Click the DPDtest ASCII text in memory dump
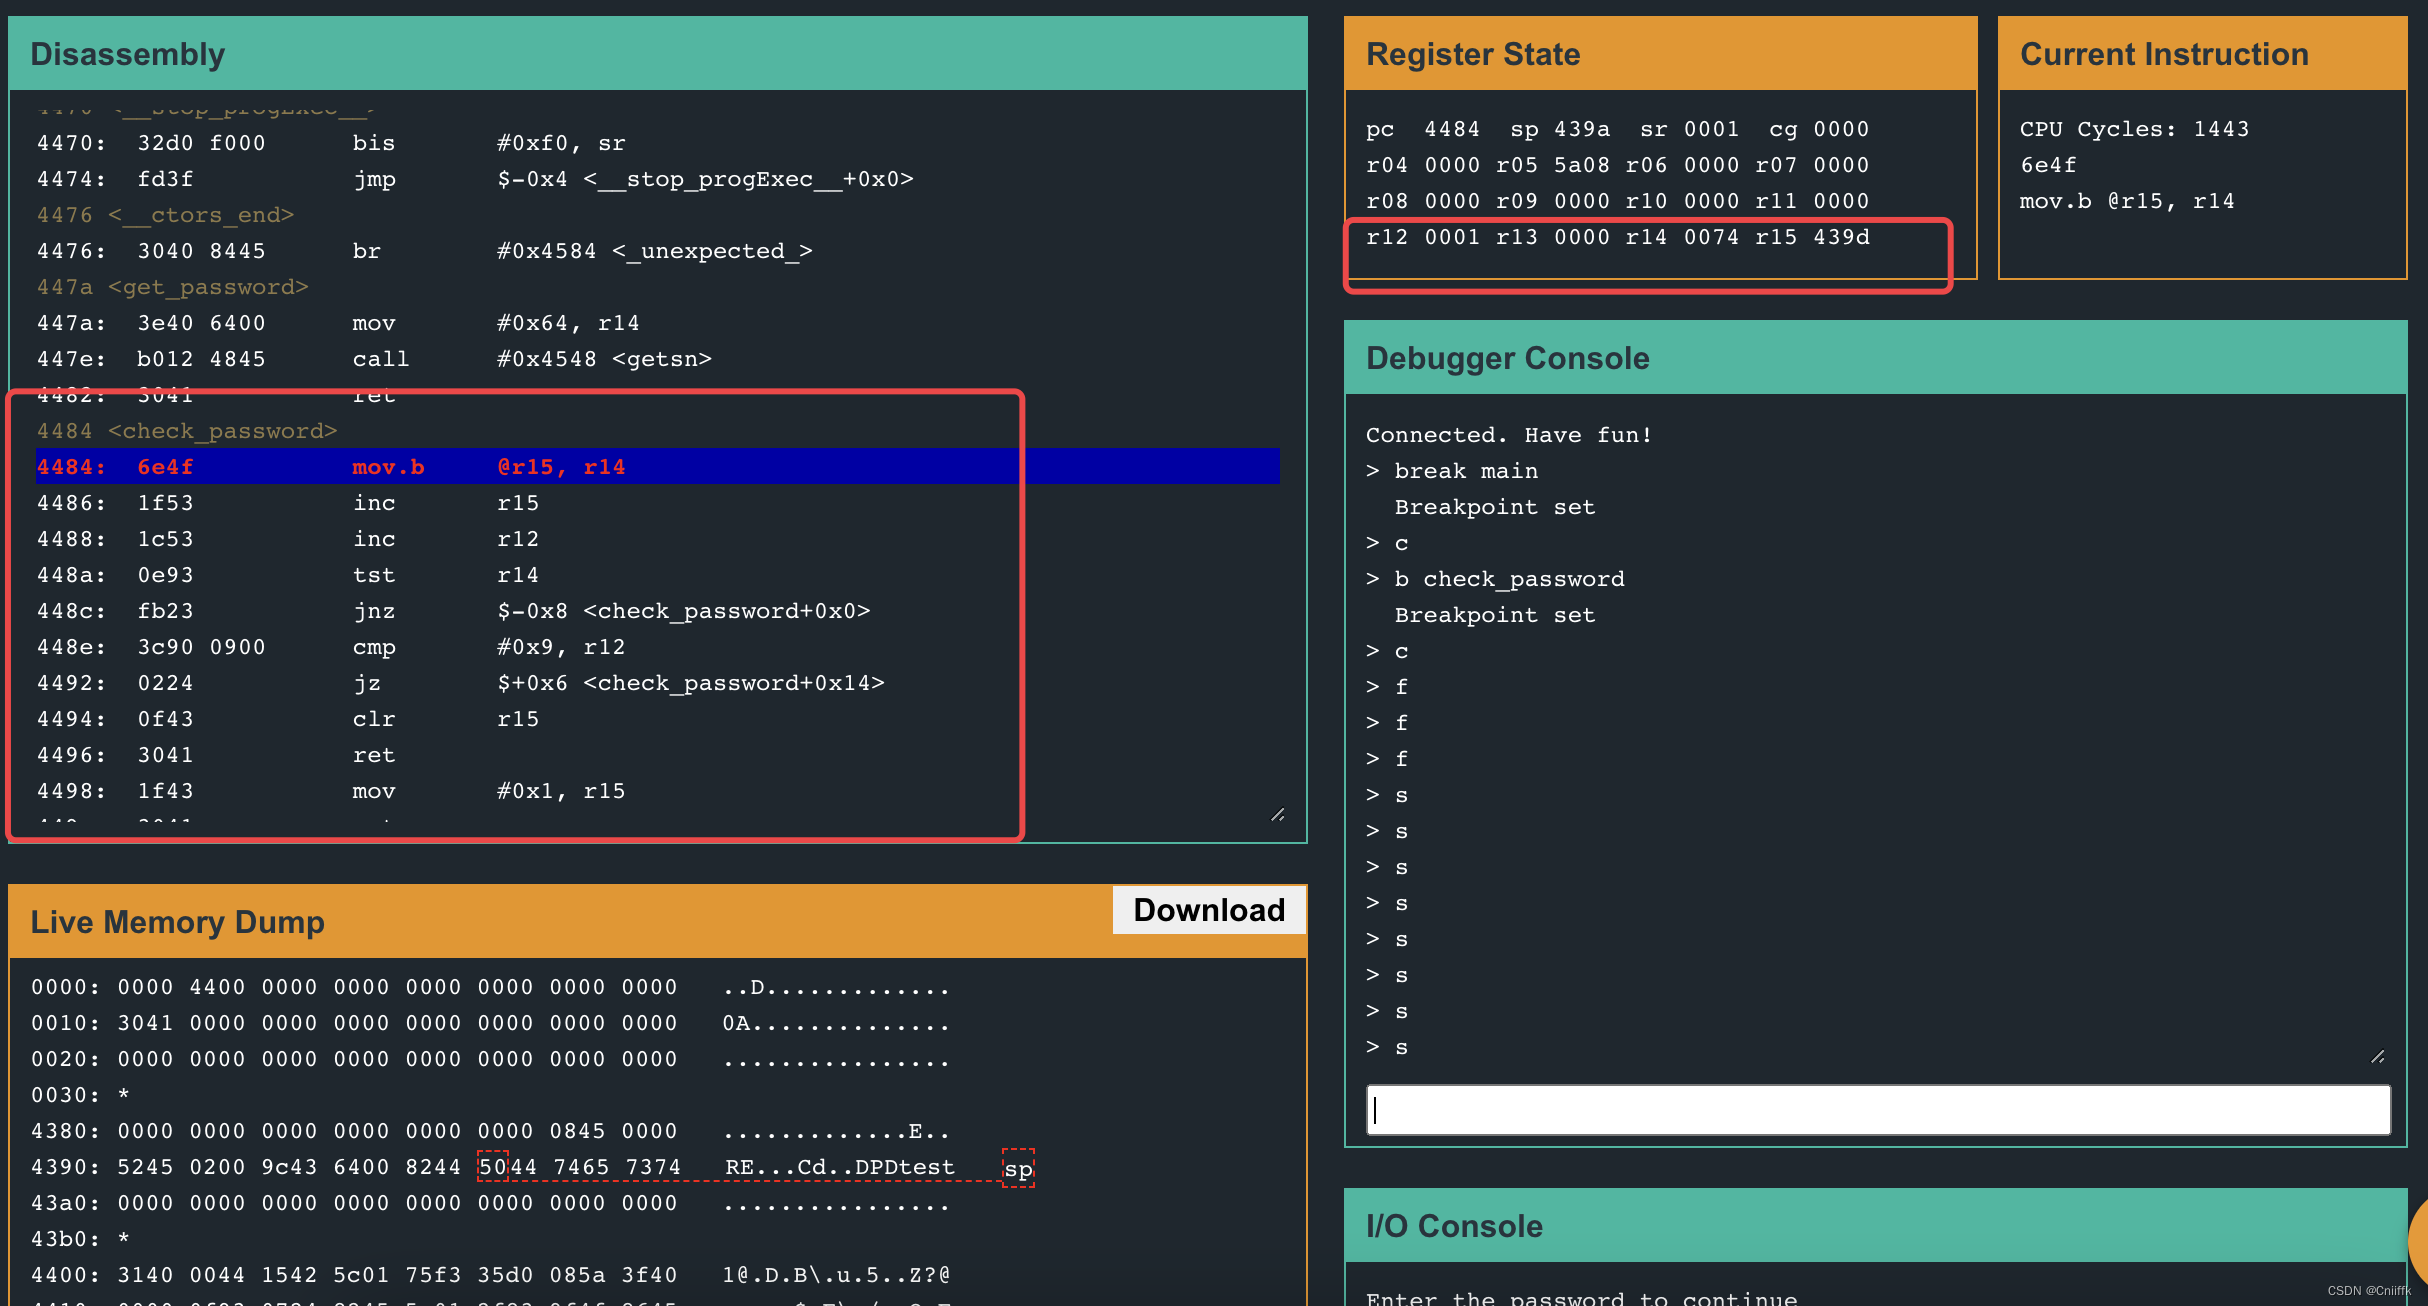The width and height of the screenshot is (2428, 1306). click(x=905, y=1167)
